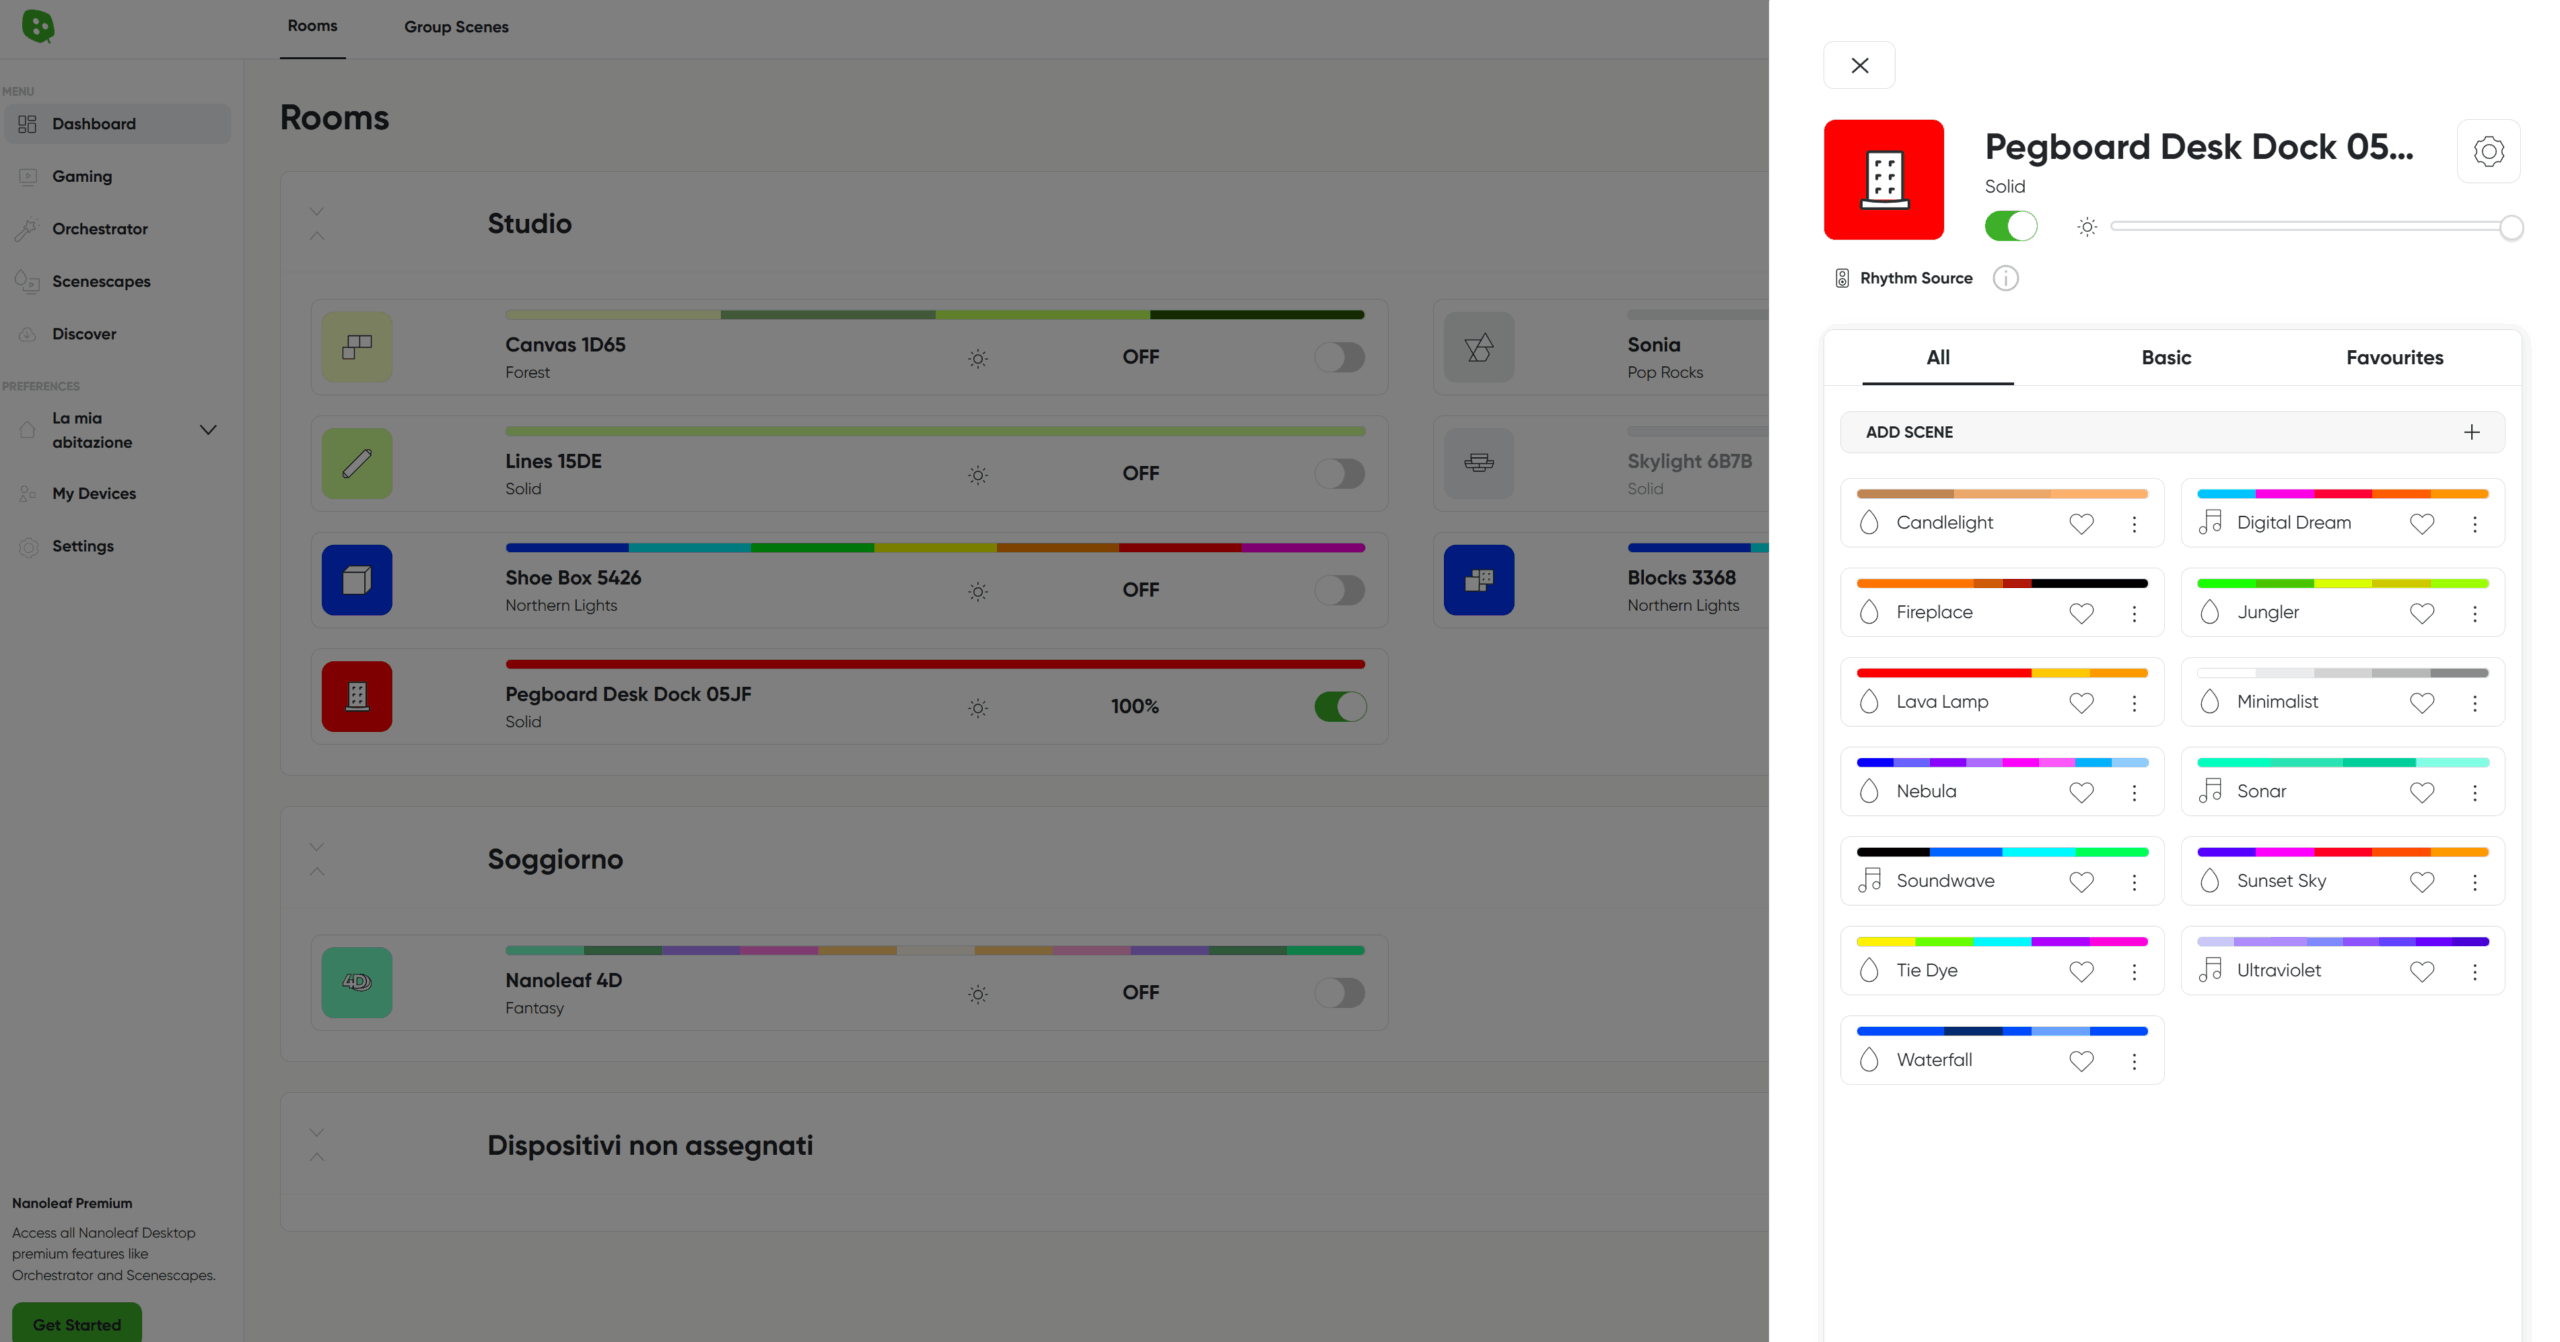Favourite the Candlelight scene
The width and height of the screenshot is (2560, 1342).
point(2081,523)
